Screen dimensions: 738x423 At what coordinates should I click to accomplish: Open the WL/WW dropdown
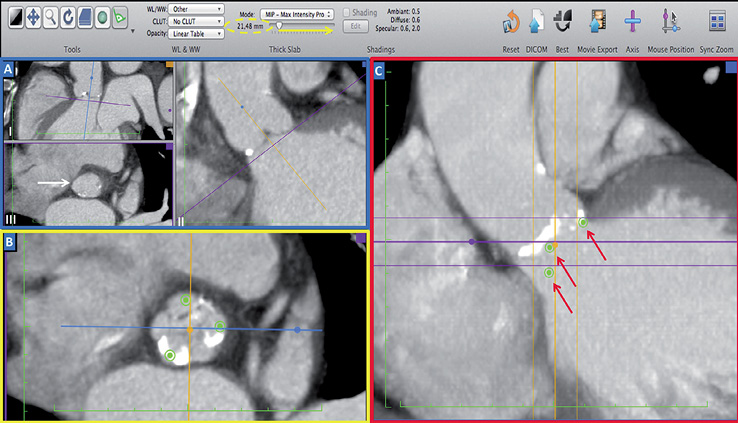196,9
